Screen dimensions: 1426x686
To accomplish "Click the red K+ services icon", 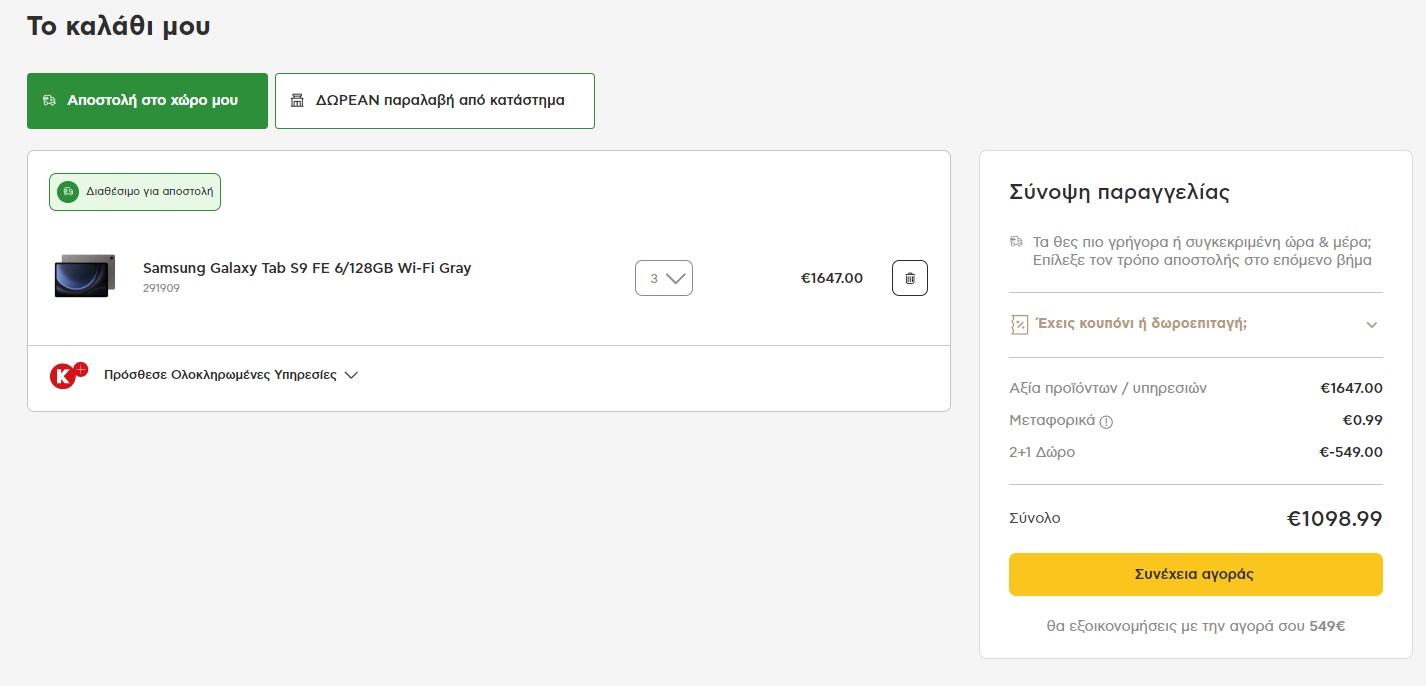I will tap(68, 375).
